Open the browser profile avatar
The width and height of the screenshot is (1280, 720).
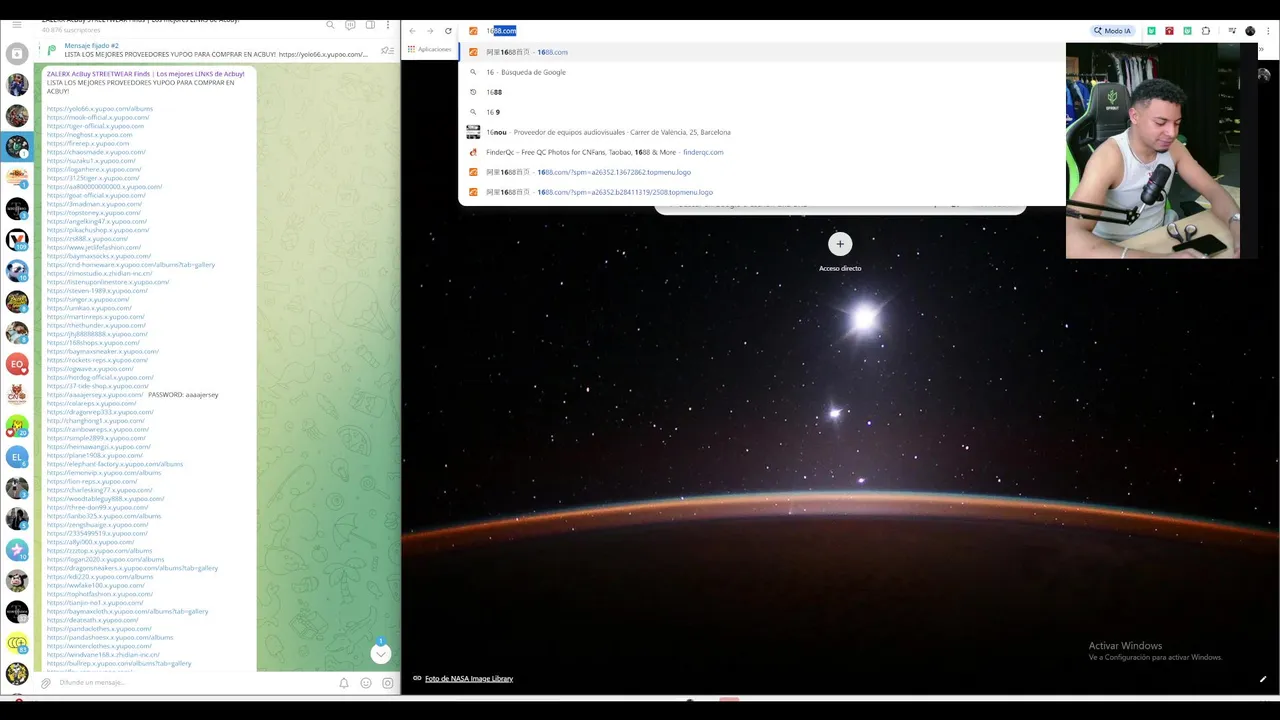tap(1250, 31)
